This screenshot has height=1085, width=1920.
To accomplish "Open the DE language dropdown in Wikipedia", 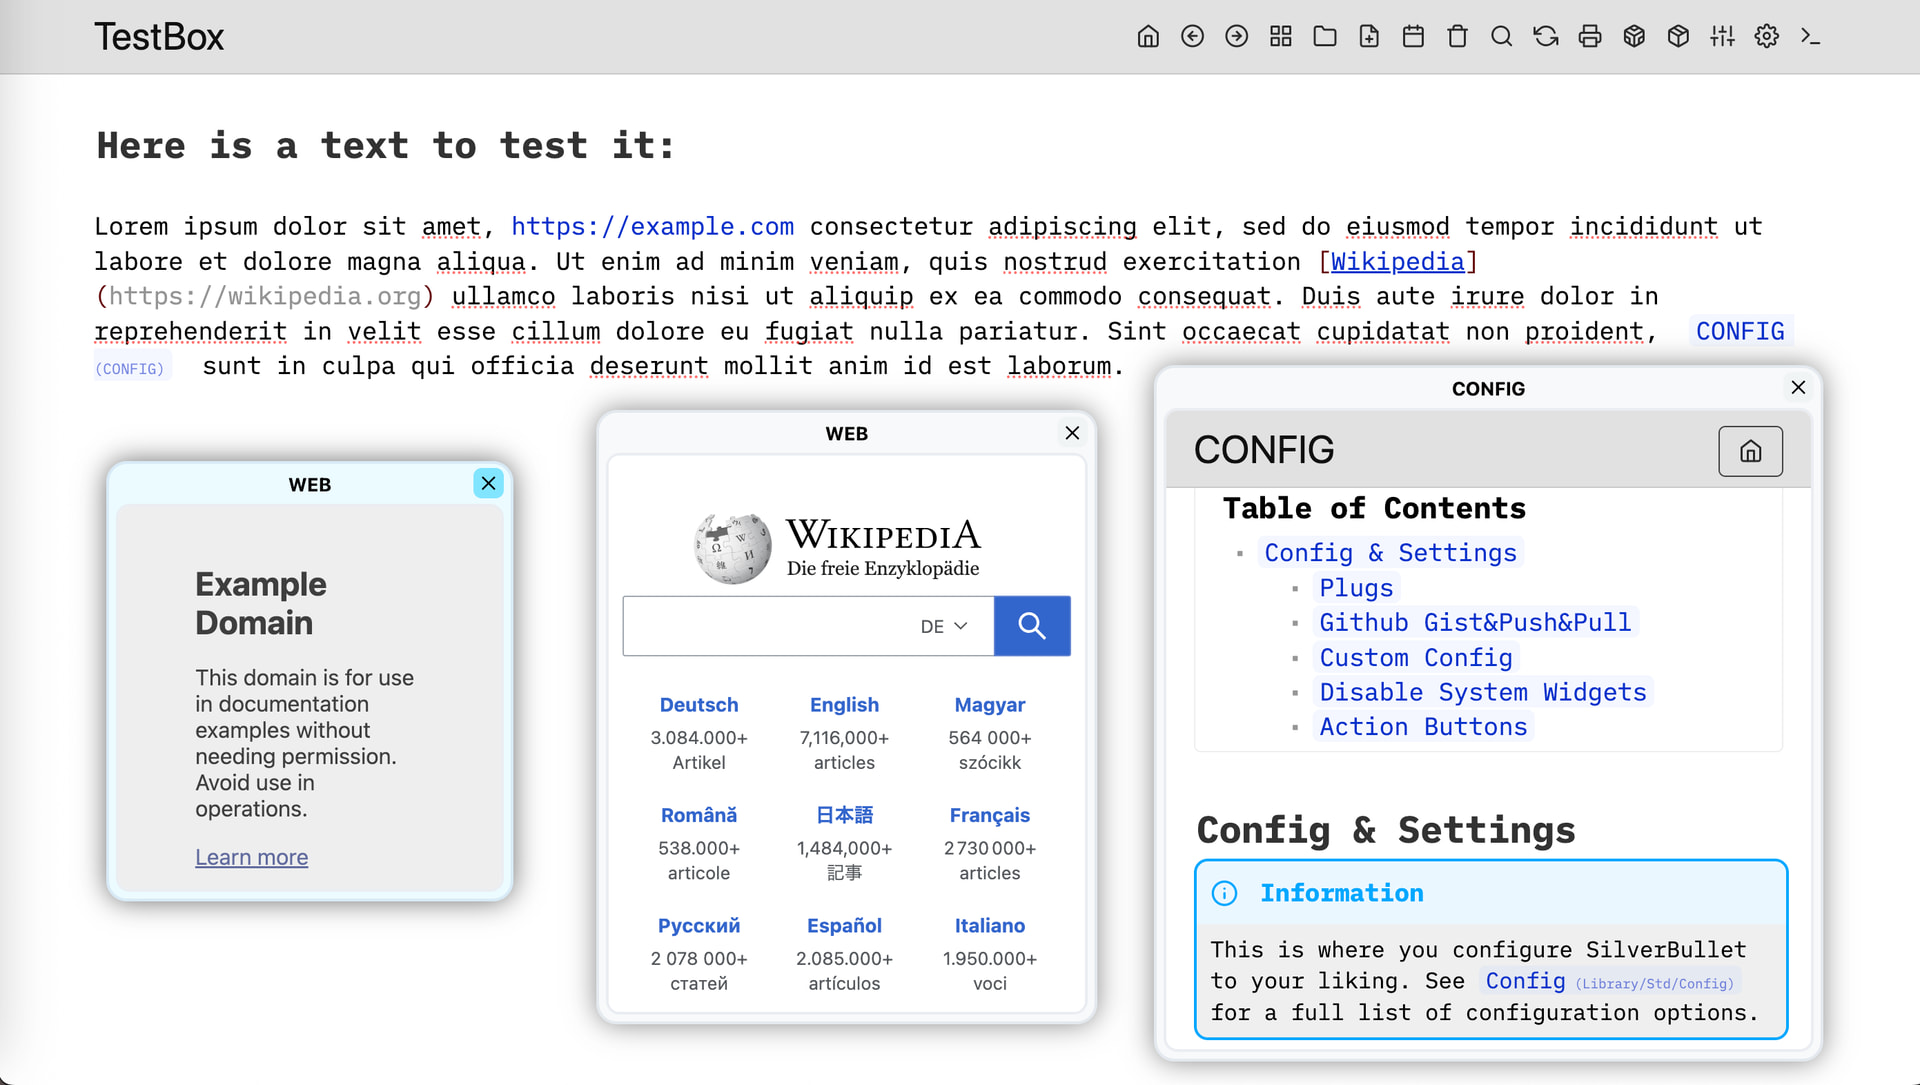I will 944,626.
